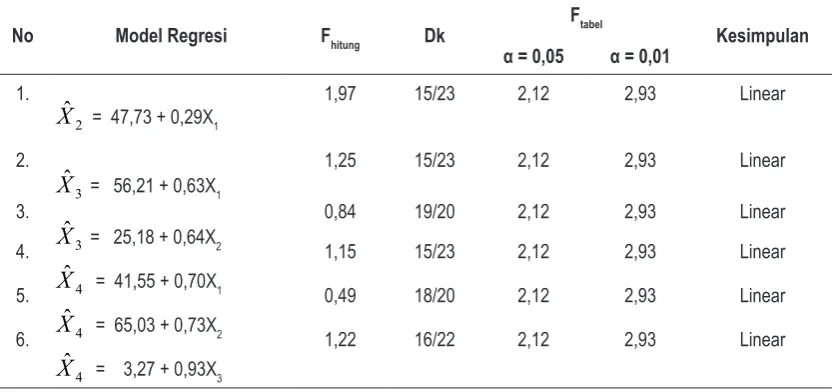Select the α = 0,05 subheader

pos(533,56)
